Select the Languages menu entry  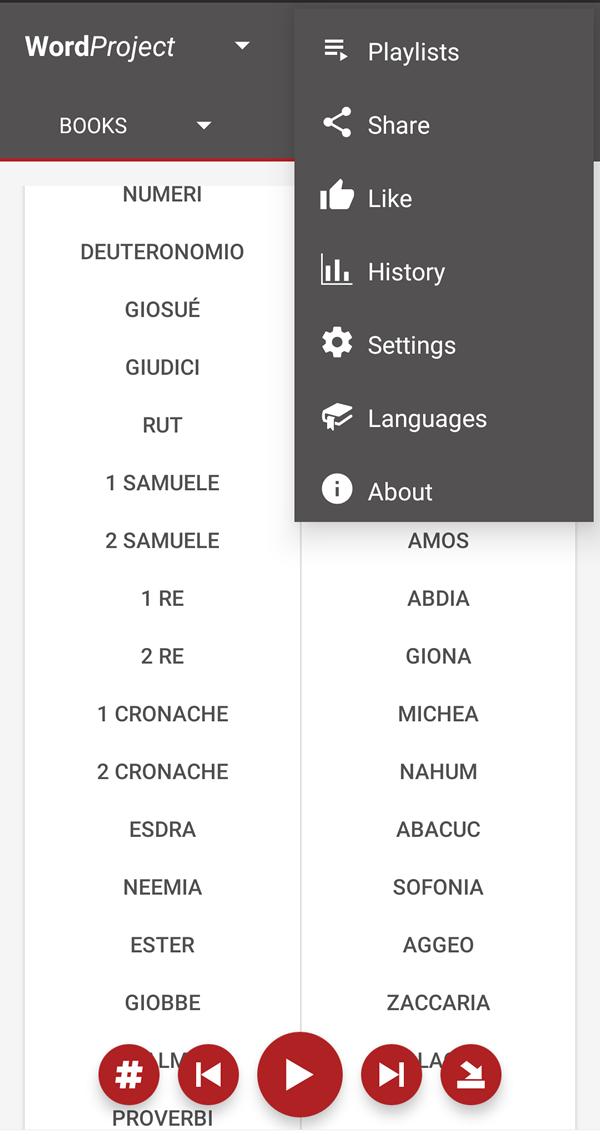(427, 418)
